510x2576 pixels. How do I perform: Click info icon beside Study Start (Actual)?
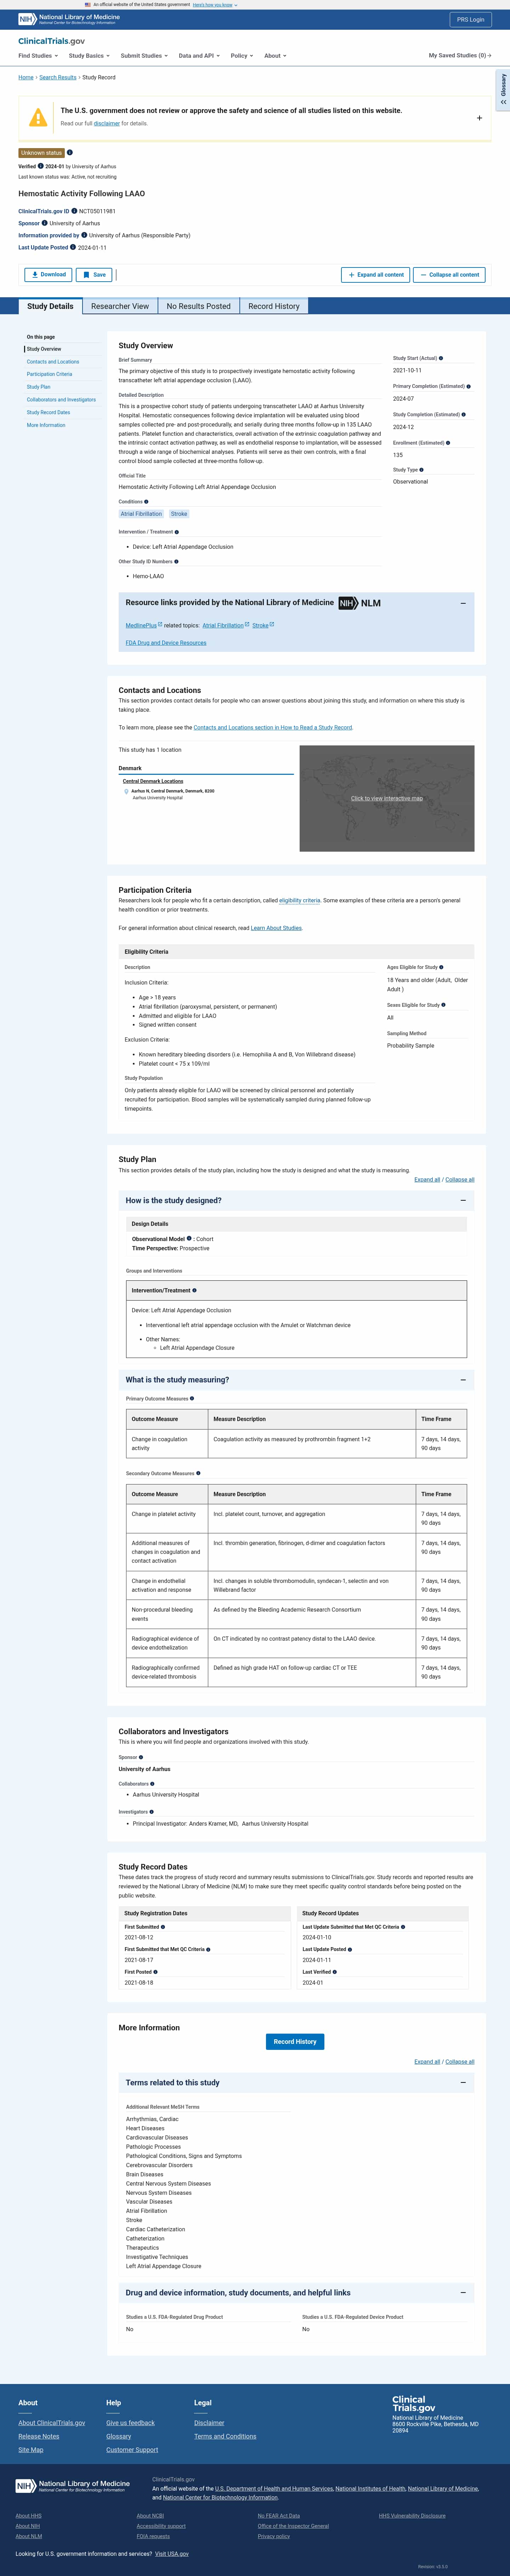(441, 358)
